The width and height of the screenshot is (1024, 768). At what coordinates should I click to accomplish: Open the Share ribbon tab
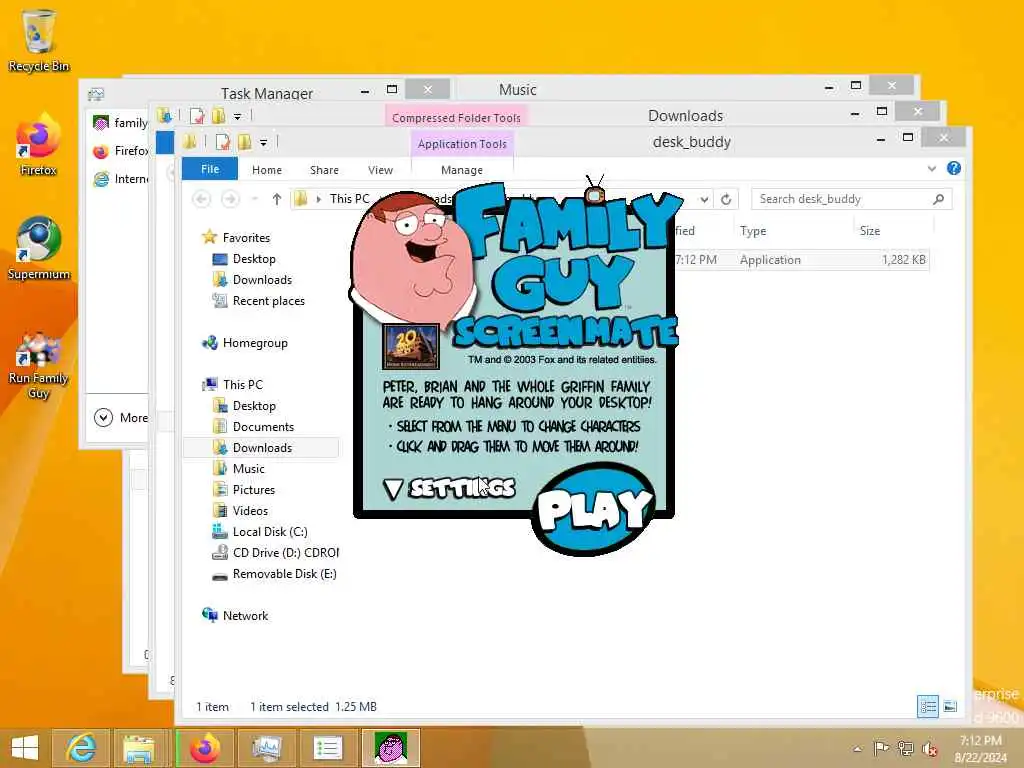324,170
